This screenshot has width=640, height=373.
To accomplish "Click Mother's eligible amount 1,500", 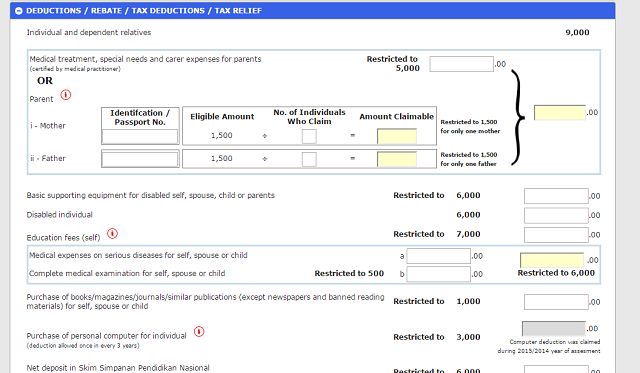I will click(222, 135).
